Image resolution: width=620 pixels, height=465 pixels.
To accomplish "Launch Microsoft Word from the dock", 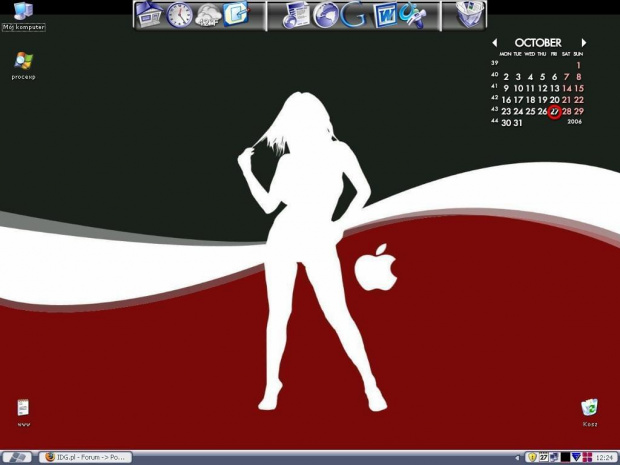I will [384, 15].
